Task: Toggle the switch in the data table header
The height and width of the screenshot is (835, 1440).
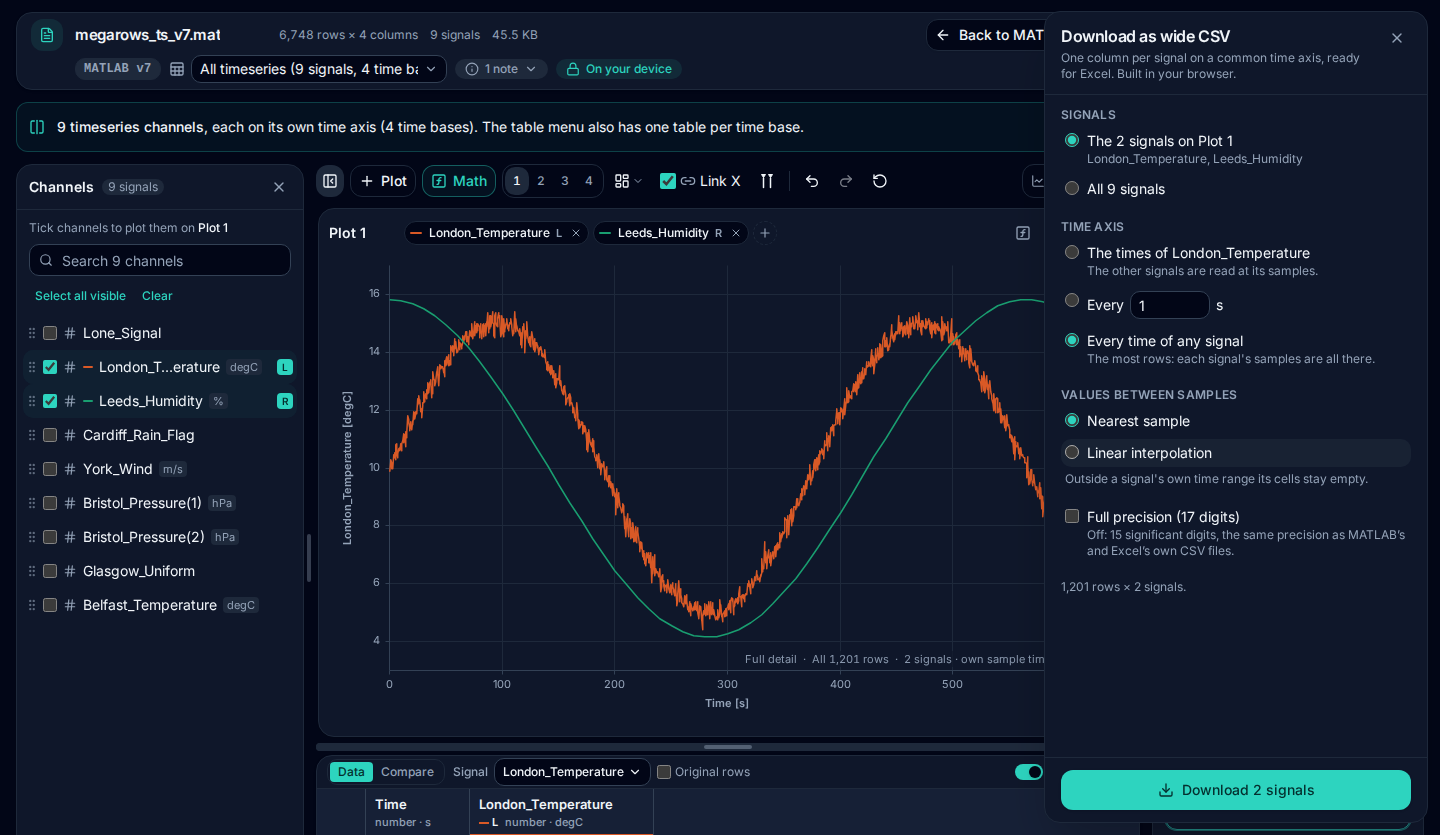Action: click(1029, 772)
